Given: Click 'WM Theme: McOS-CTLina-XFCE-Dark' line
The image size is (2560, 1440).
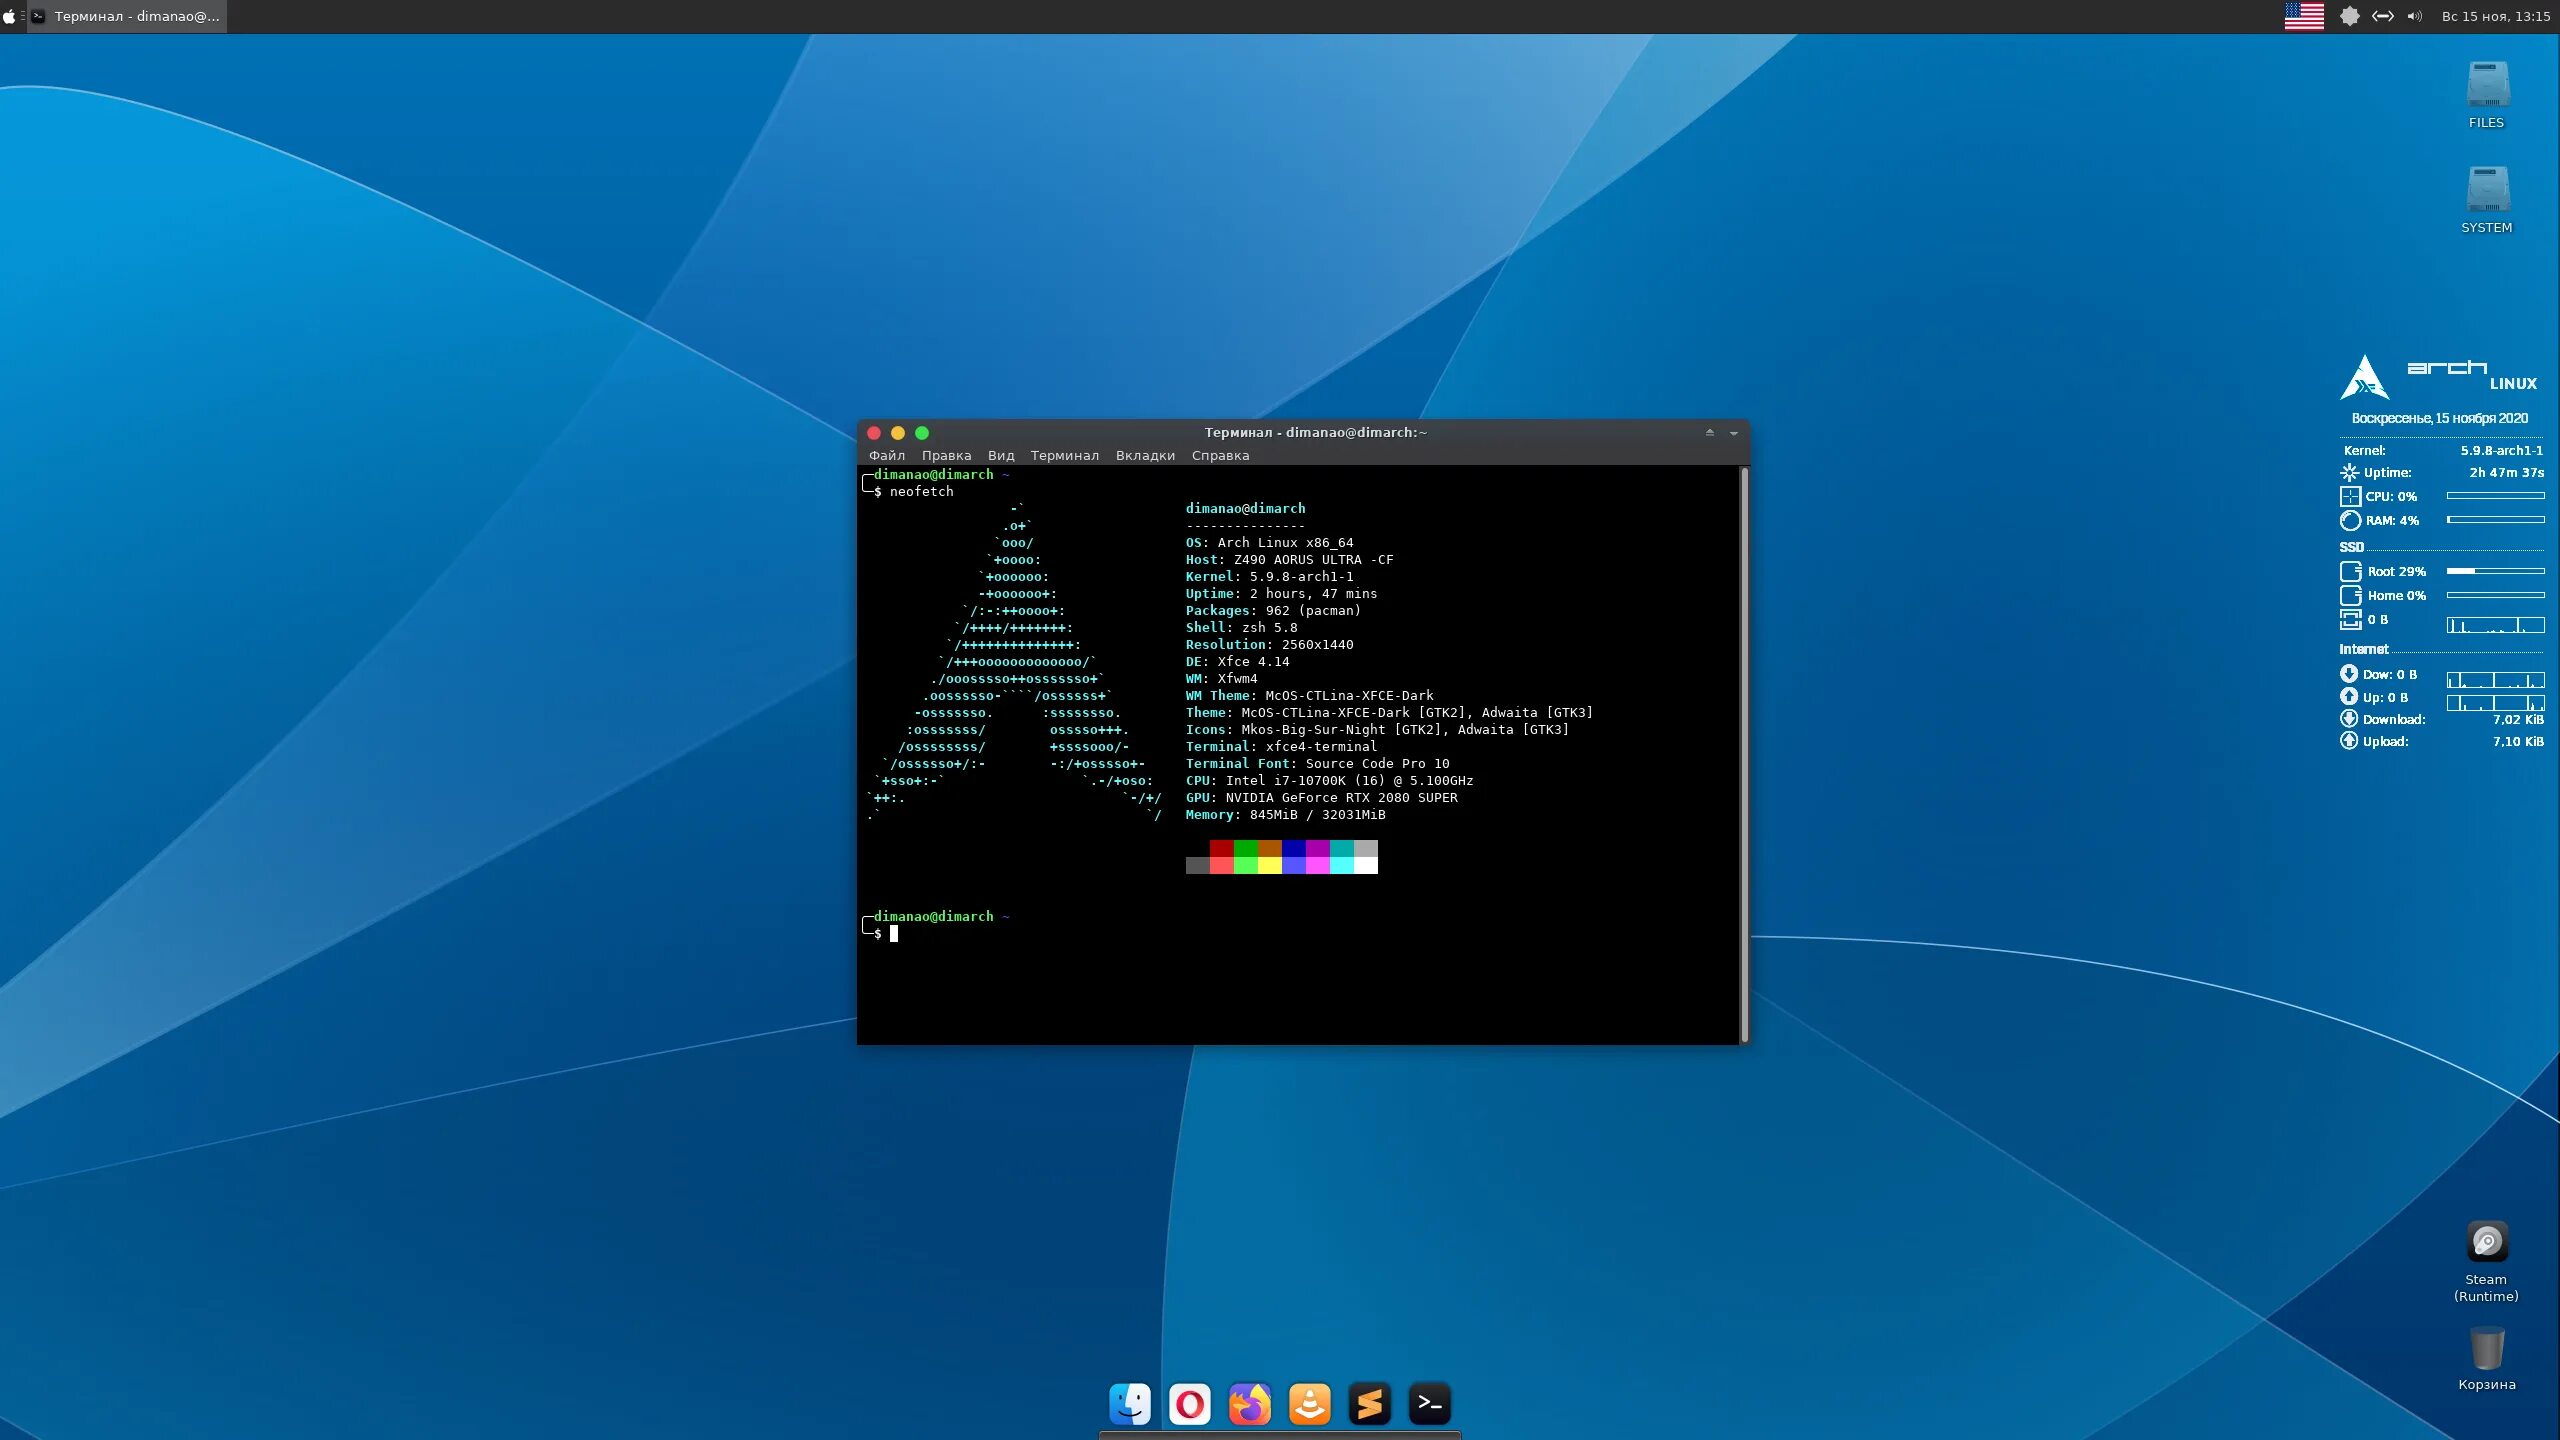Looking at the screenshot, I should tap(1309, 695).
